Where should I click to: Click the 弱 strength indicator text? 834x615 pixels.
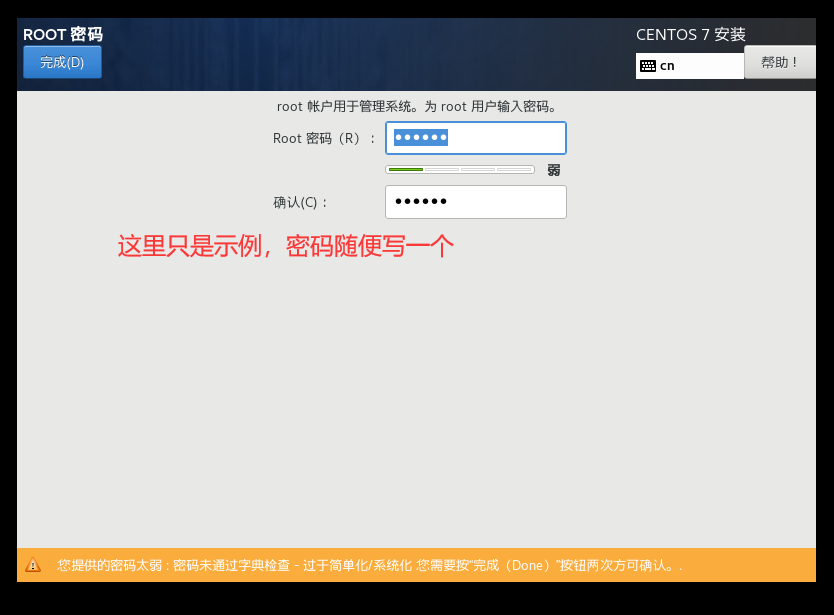[554, 170]
